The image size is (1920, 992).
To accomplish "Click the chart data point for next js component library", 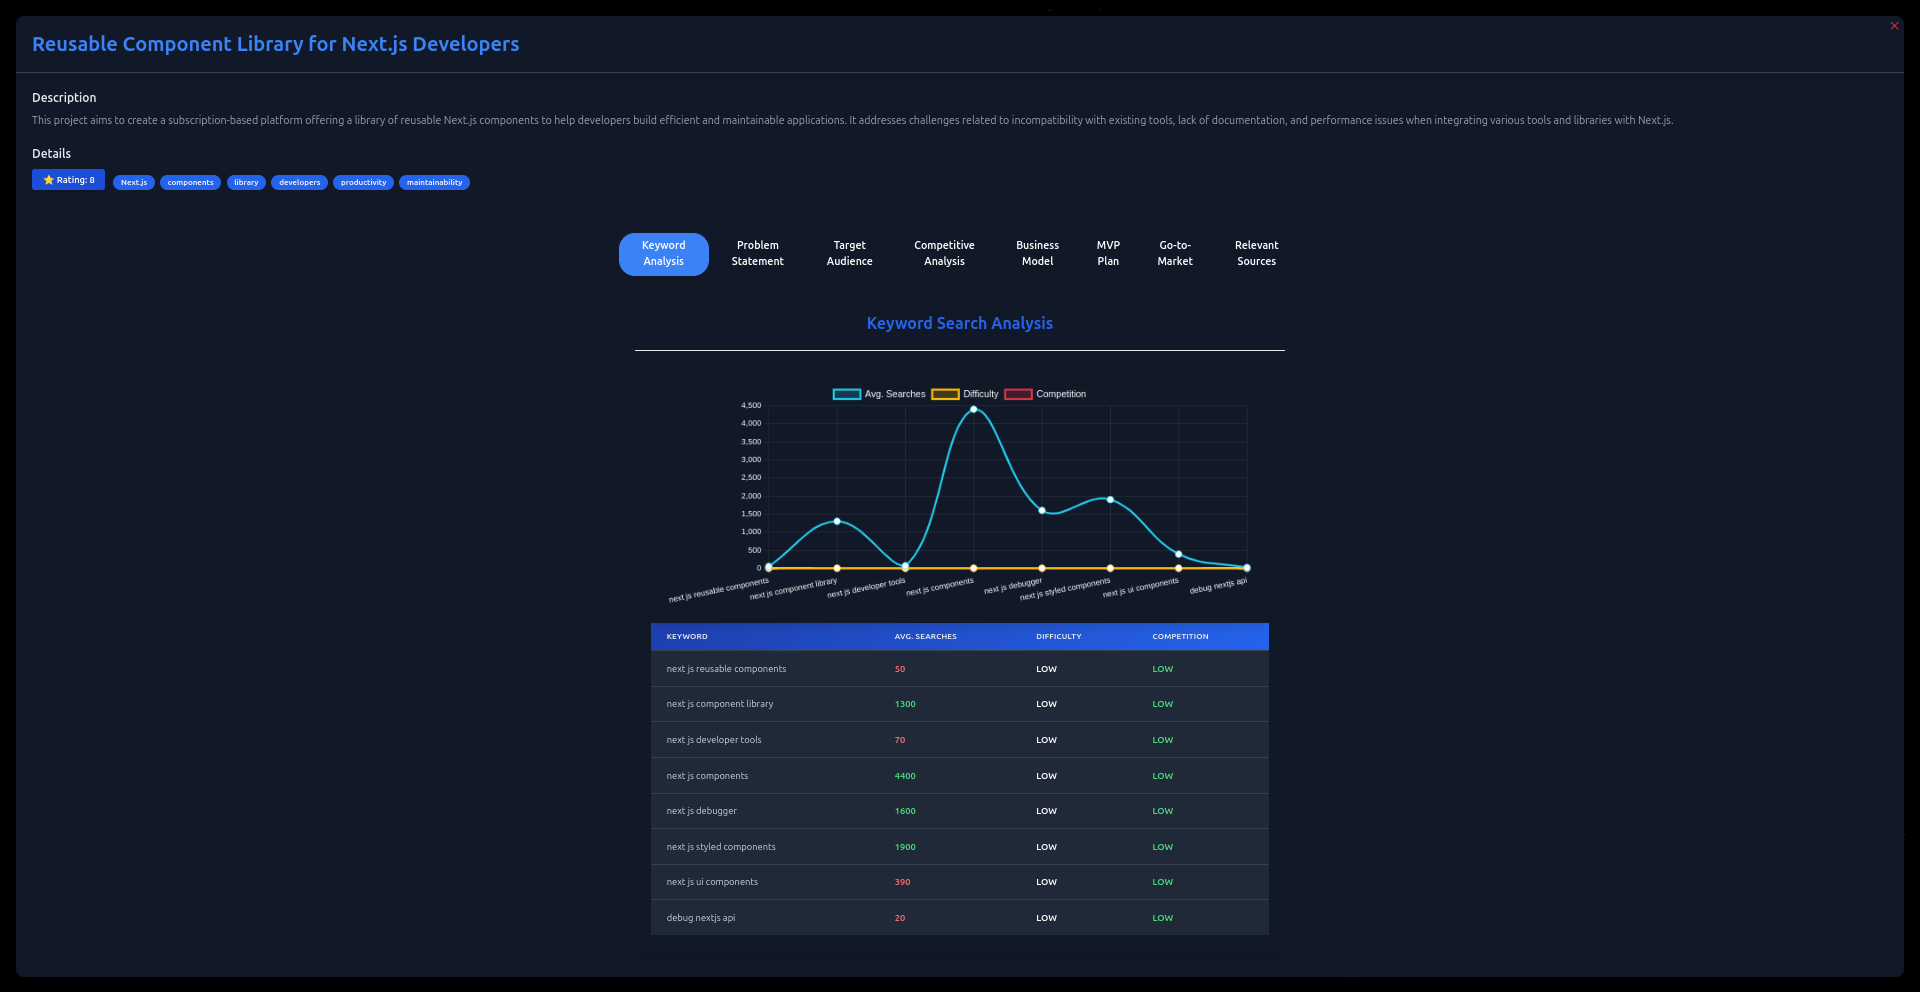I will [837, 521].
